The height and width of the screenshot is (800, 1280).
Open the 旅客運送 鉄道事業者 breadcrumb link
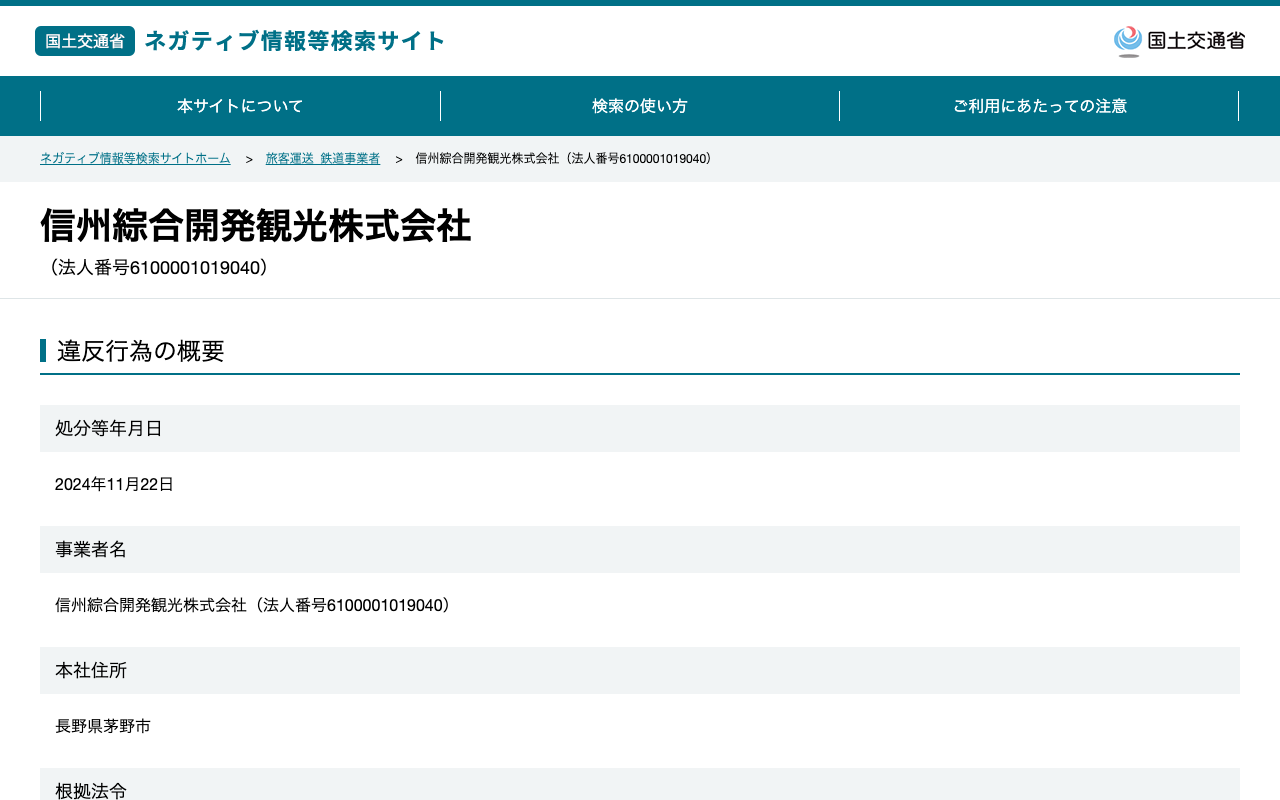323,159
